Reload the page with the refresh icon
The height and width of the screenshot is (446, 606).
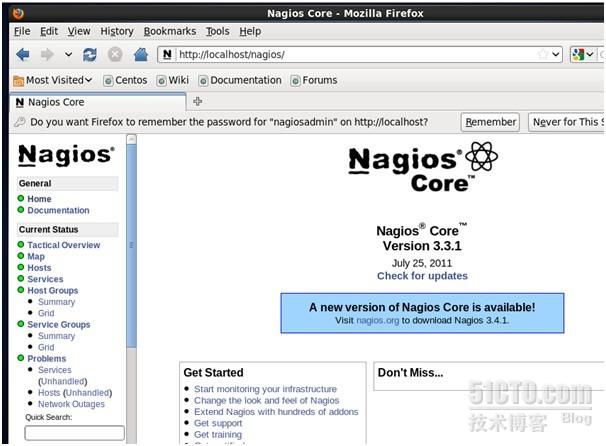coord(90,54)
